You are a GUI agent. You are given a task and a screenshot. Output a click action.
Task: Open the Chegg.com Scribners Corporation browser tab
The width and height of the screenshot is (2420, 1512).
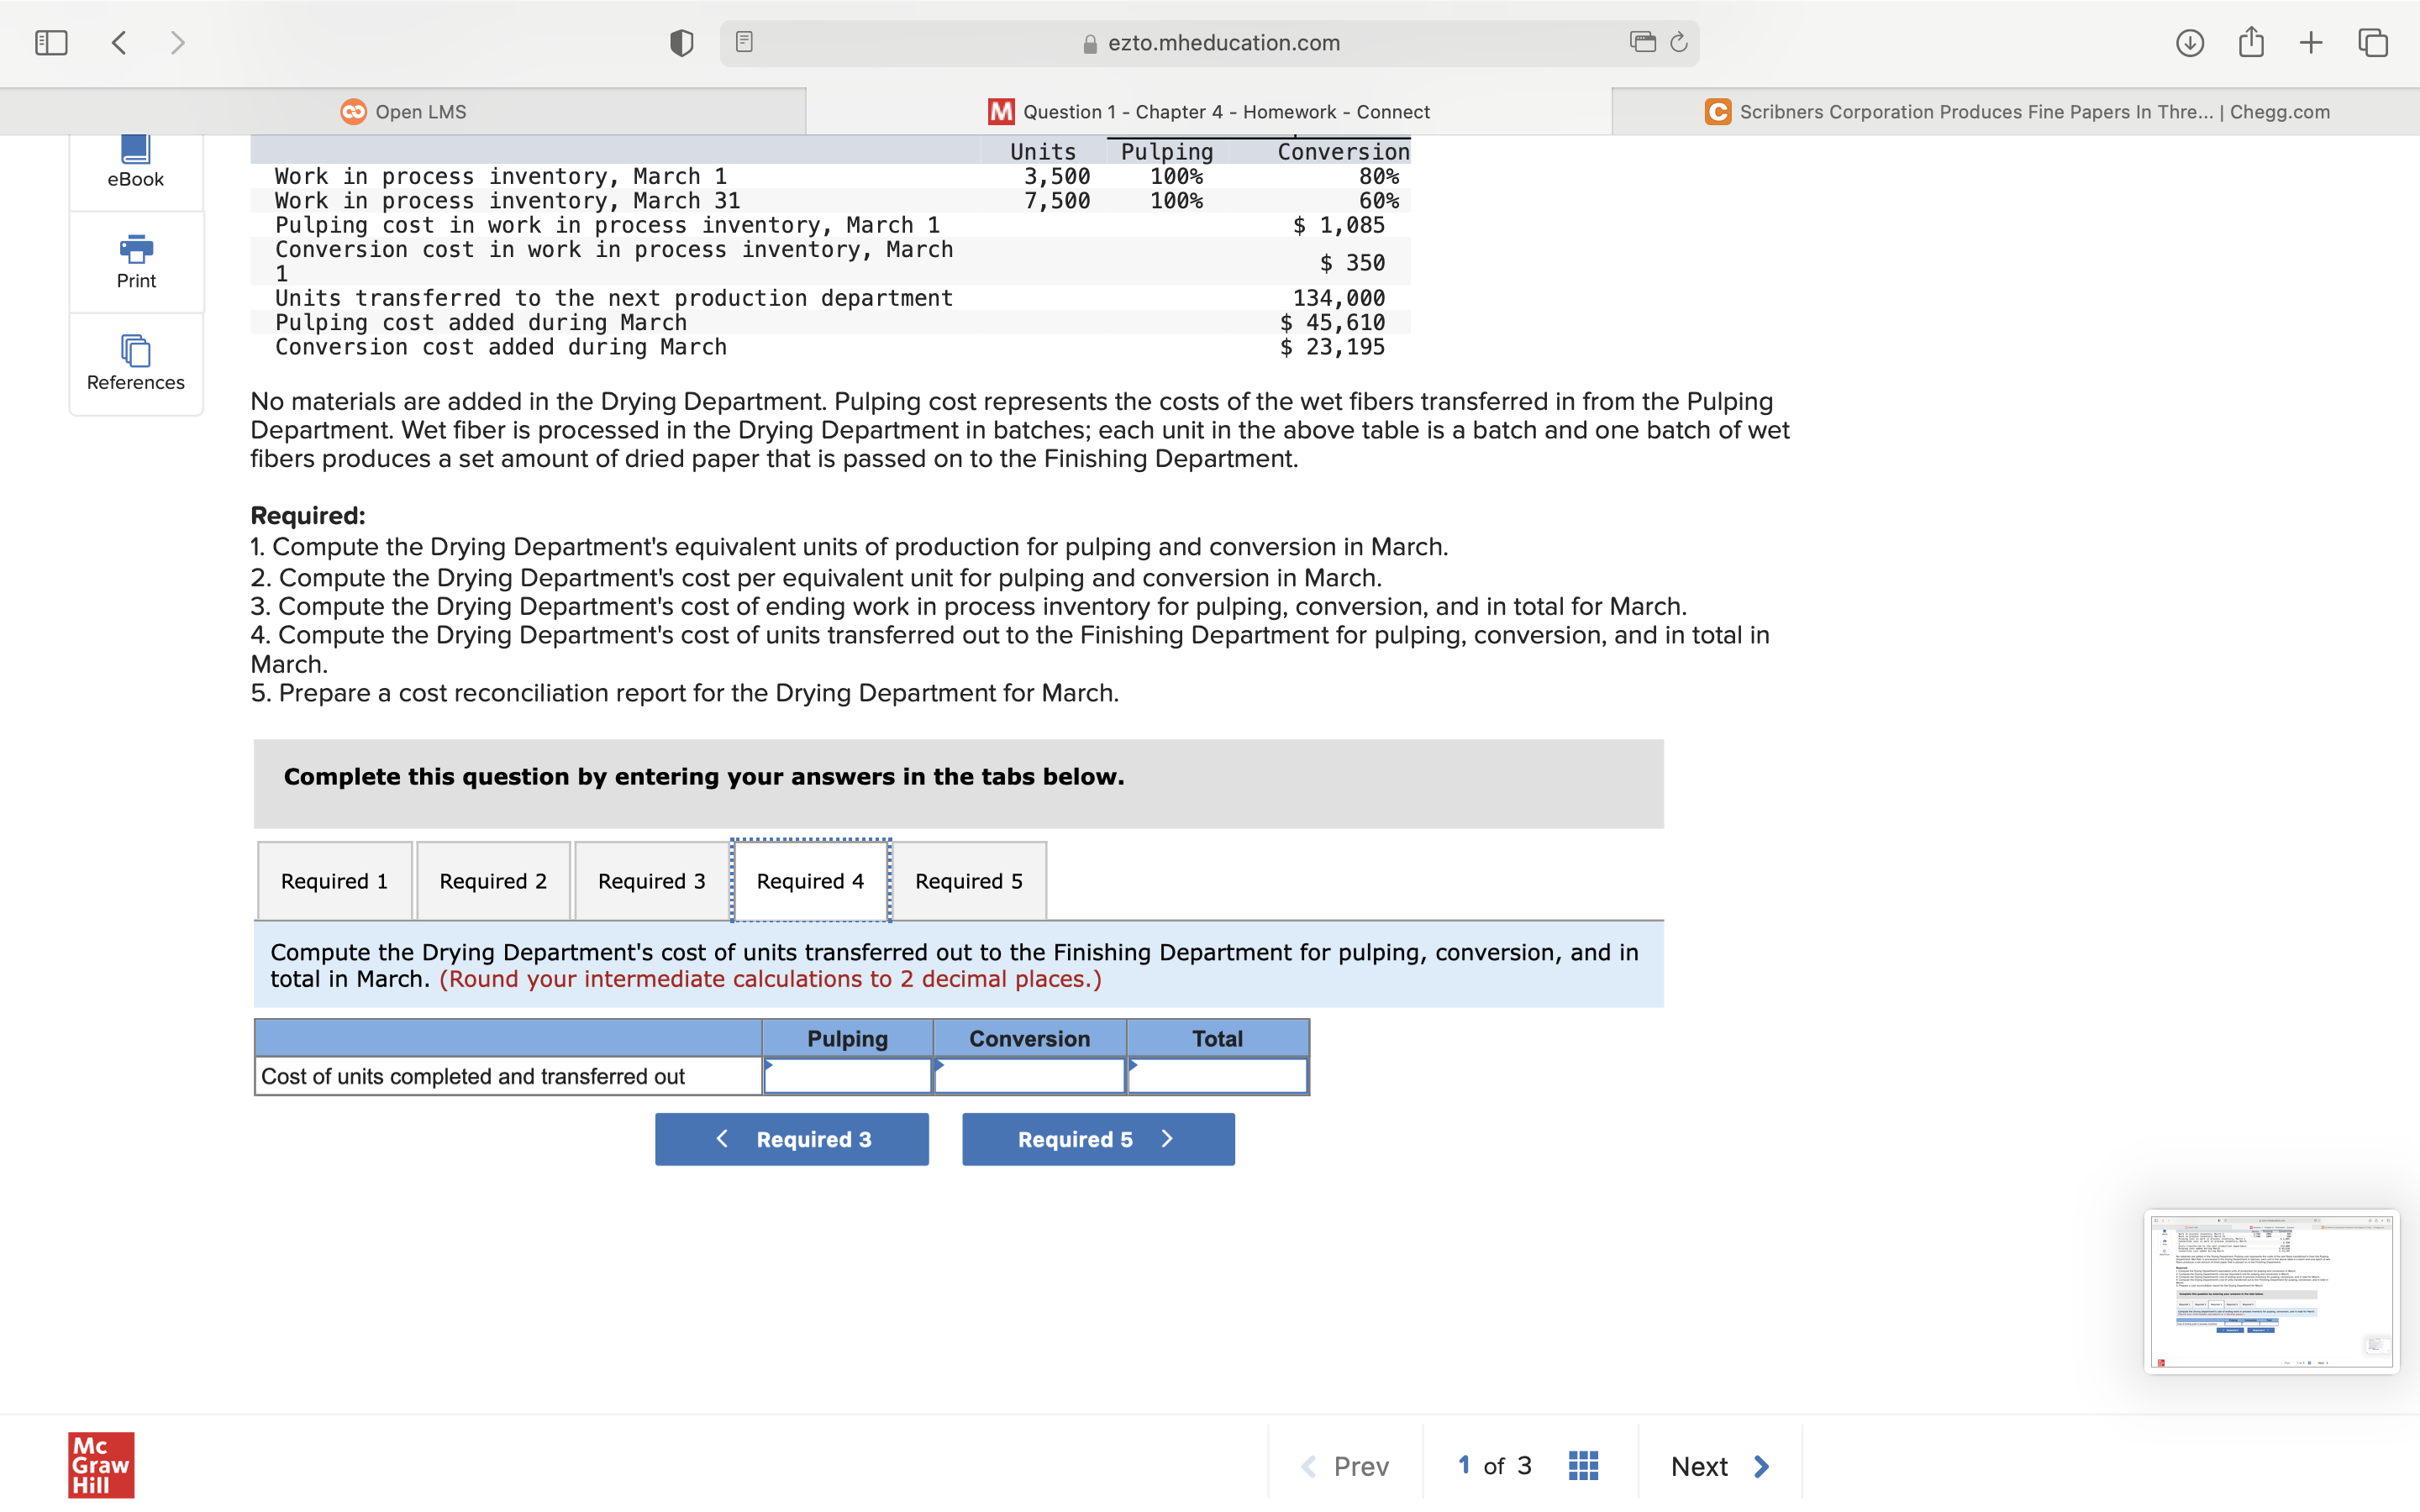[2016, 112]
